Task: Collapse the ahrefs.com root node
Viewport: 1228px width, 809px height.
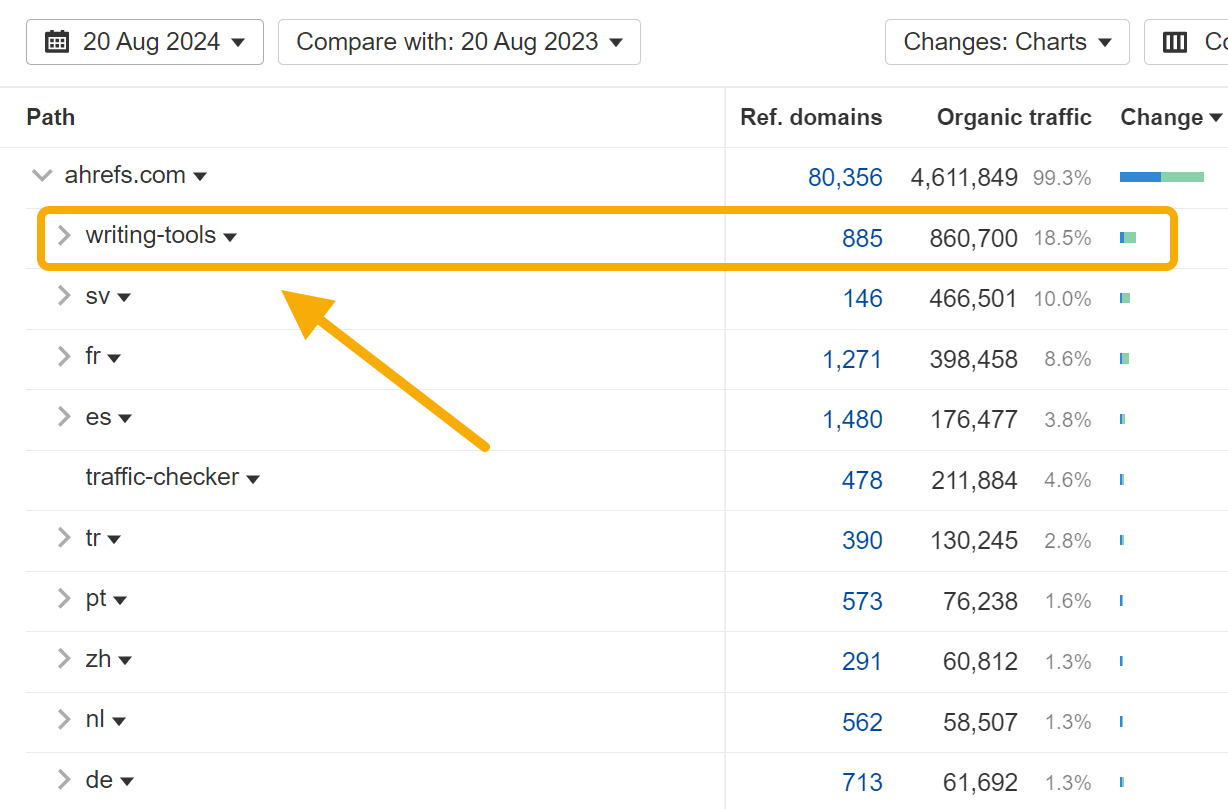Action: coord(42,174)
